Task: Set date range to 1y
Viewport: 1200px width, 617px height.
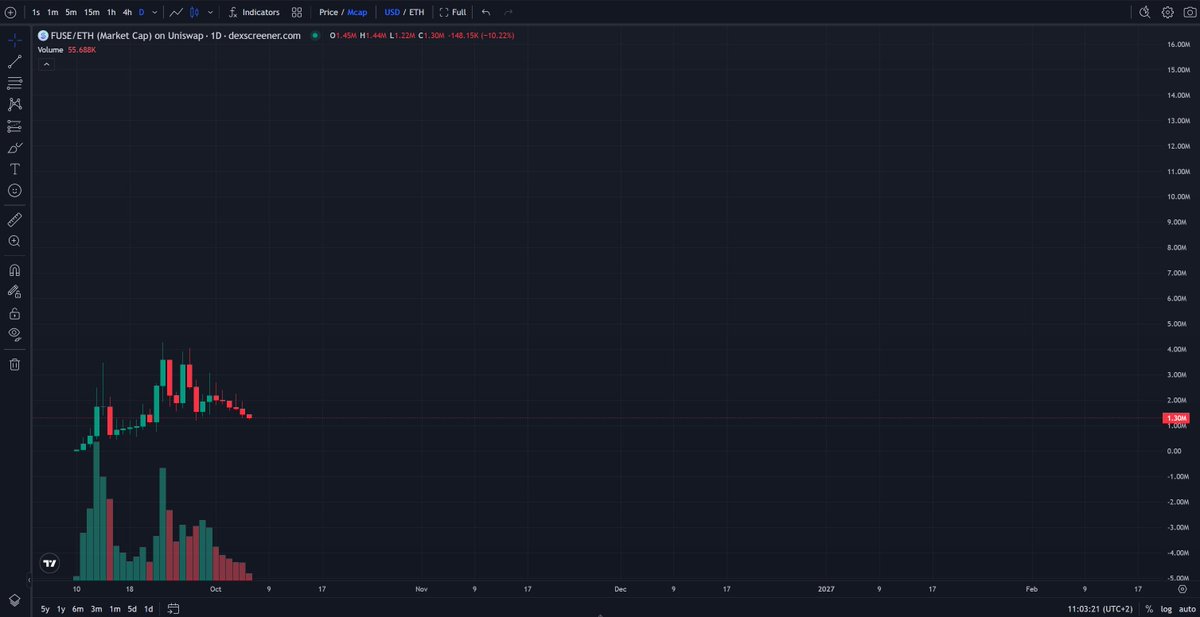Action: (61, 608)
